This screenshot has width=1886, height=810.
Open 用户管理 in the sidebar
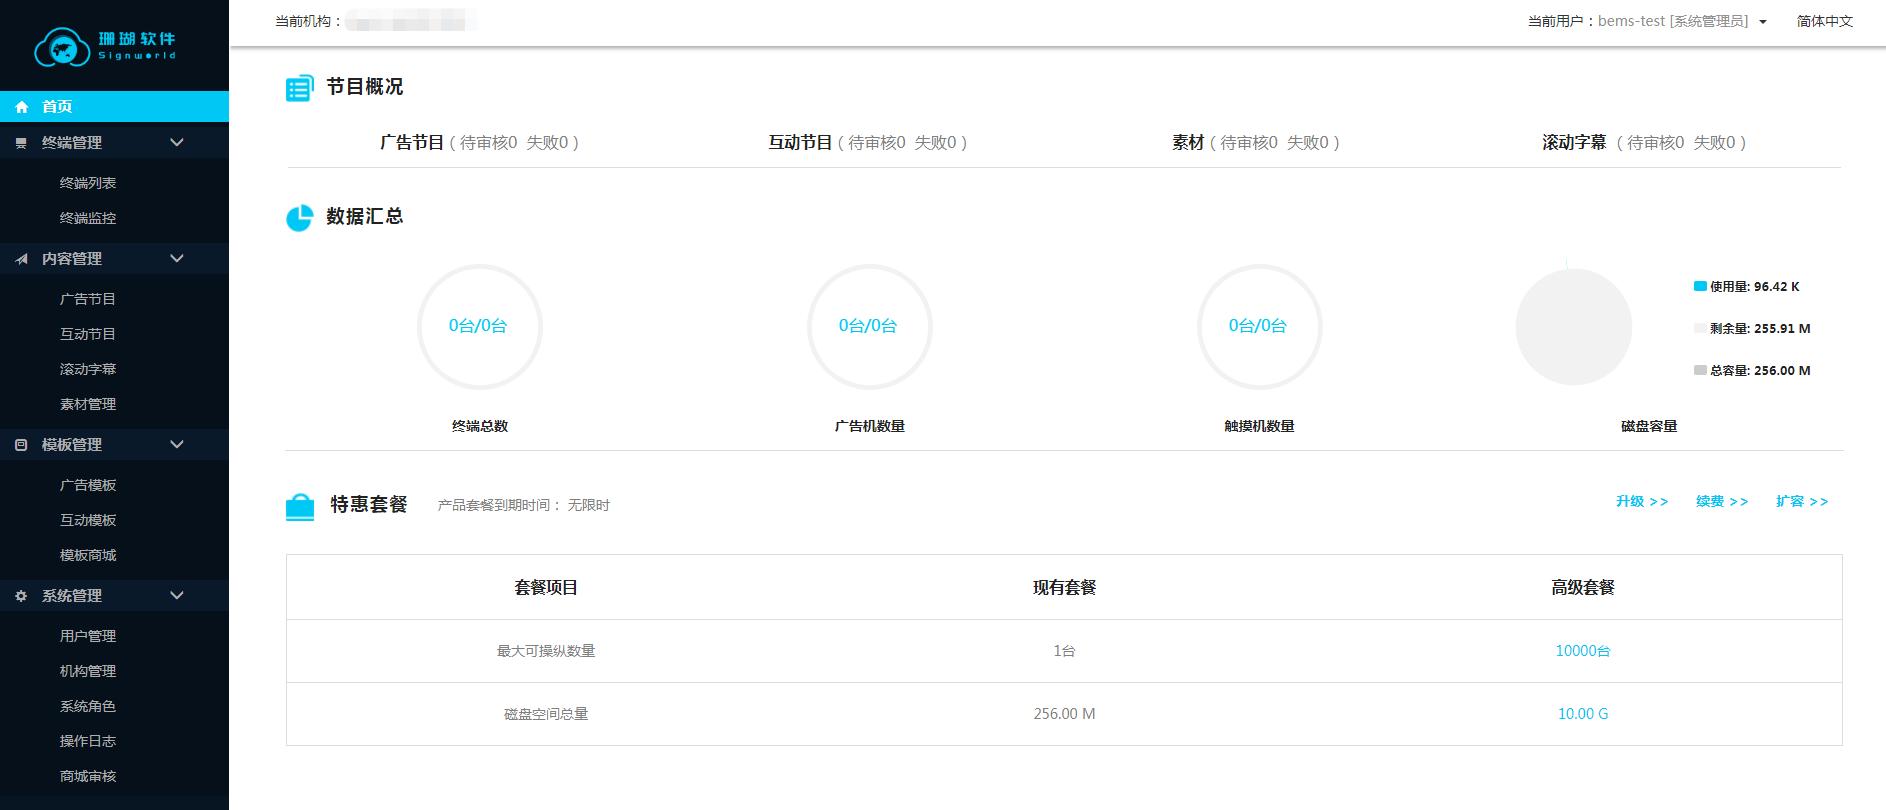coord(88,636)
